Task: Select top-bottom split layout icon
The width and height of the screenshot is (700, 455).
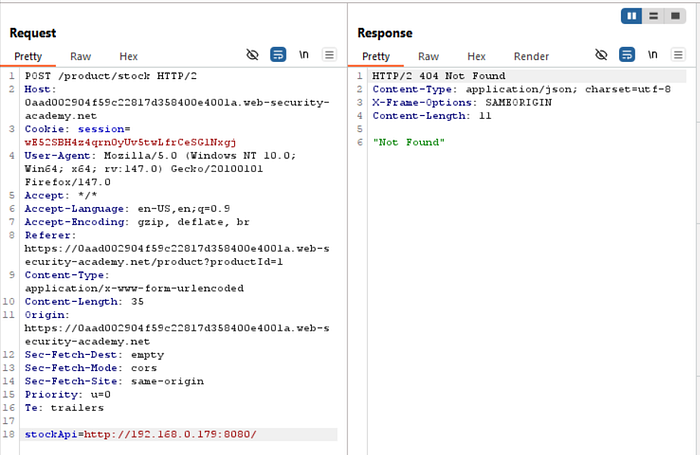Action: tap(654, 16)
